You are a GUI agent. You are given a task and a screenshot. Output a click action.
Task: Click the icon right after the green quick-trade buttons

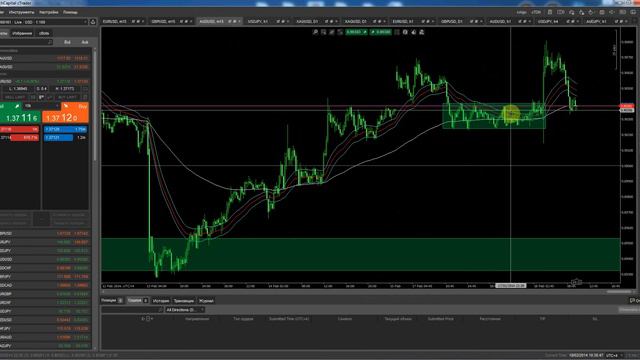point(397,32)
